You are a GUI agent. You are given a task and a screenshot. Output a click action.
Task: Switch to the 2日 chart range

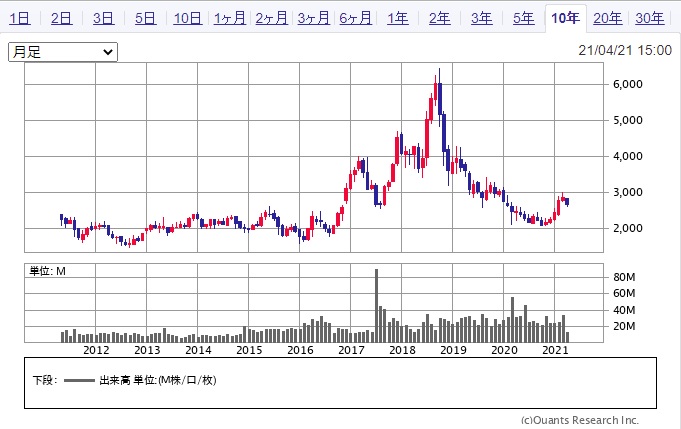pyautogui.click(x=62, y=19)
